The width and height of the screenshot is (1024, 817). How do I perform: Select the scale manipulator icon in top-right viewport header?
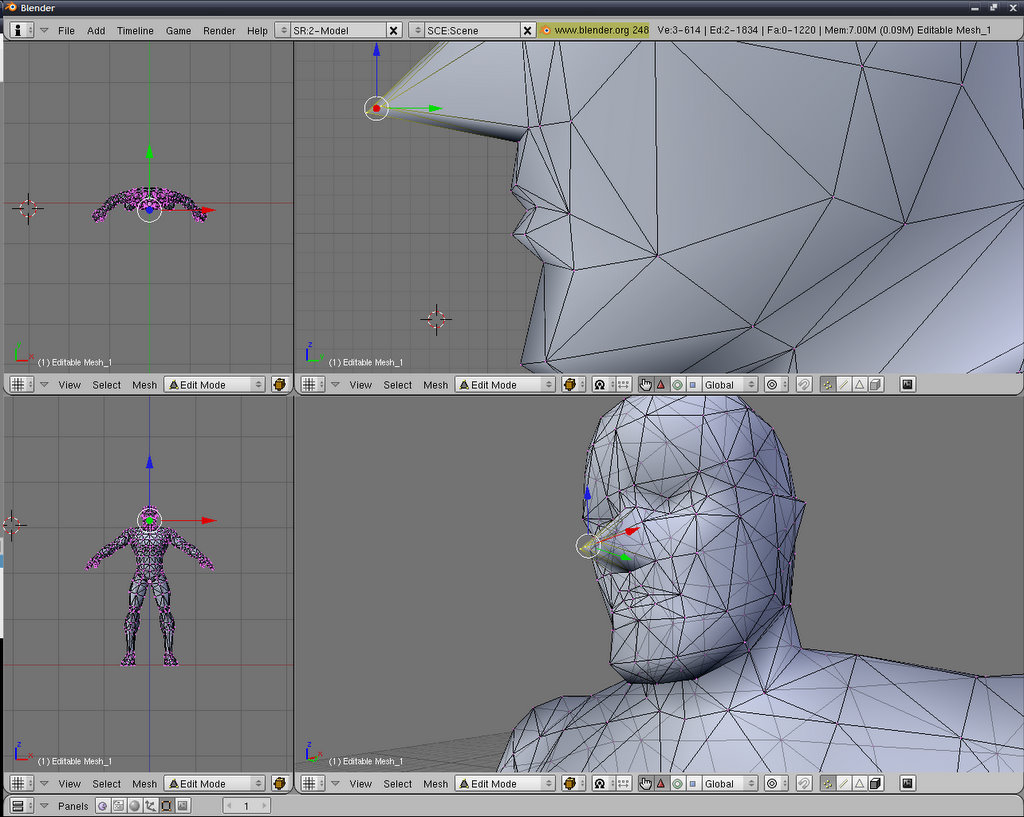(x=693, y=384)
